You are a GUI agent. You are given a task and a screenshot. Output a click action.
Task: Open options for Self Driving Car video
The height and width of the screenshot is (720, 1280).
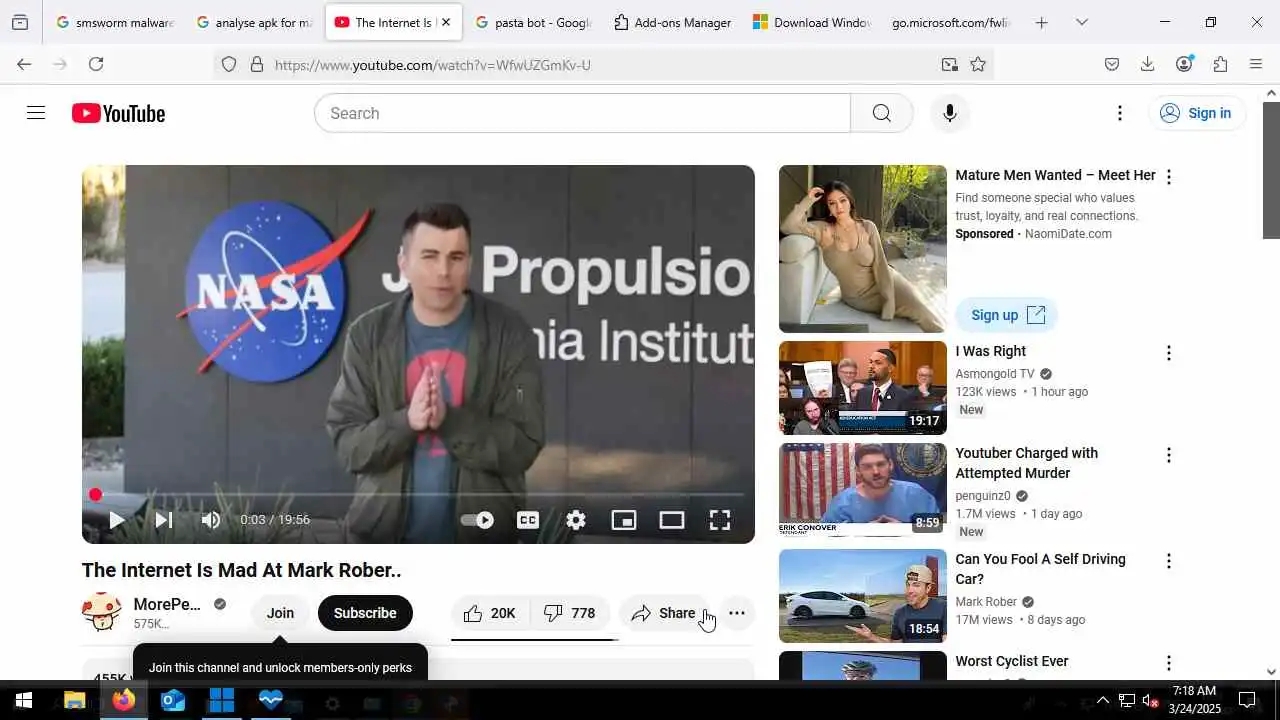click(1168, 561)
